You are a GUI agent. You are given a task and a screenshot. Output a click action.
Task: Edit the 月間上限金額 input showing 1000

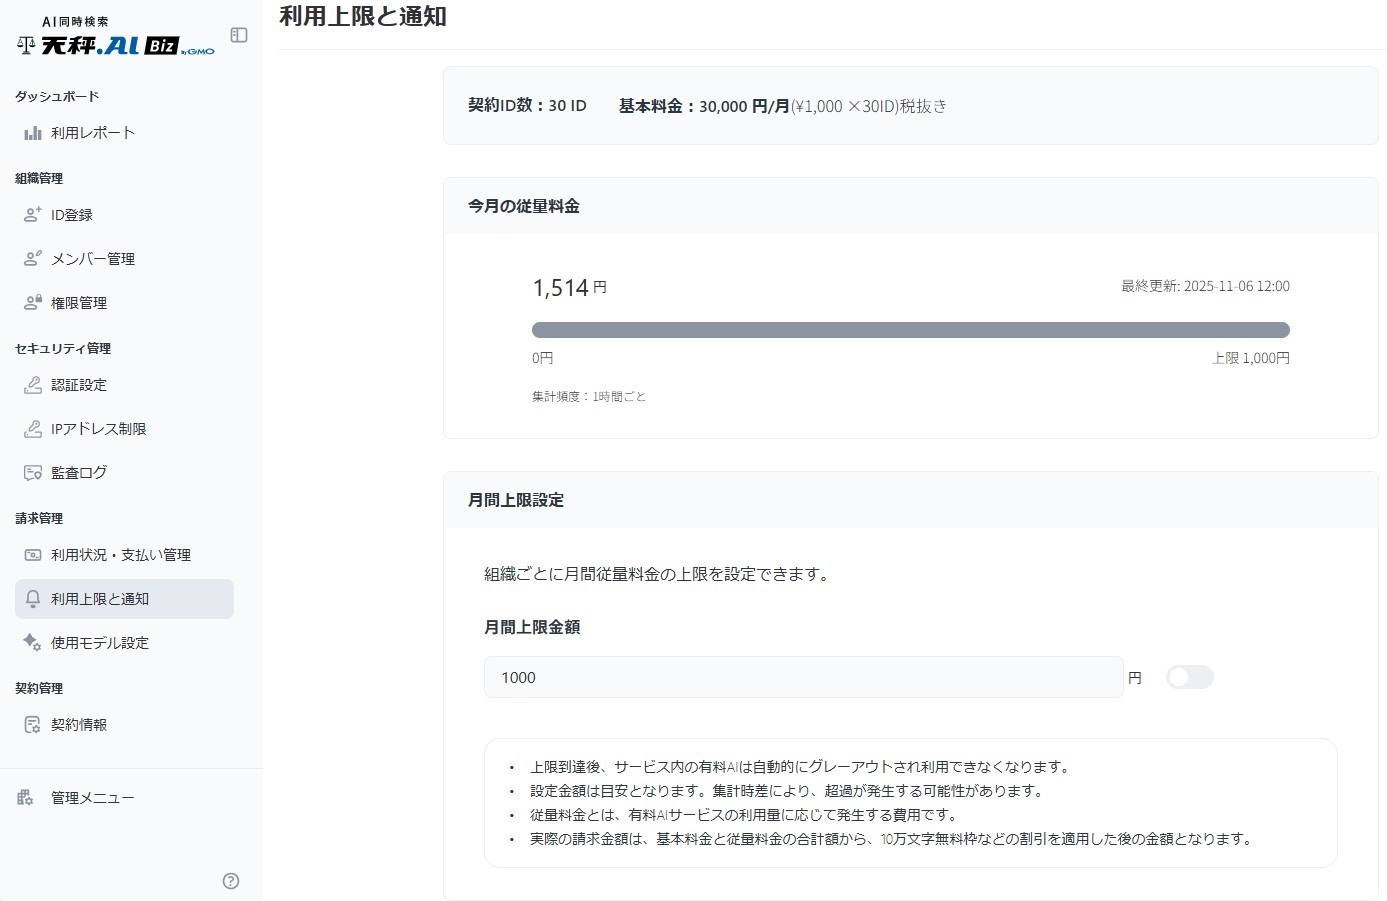(803, 677)
